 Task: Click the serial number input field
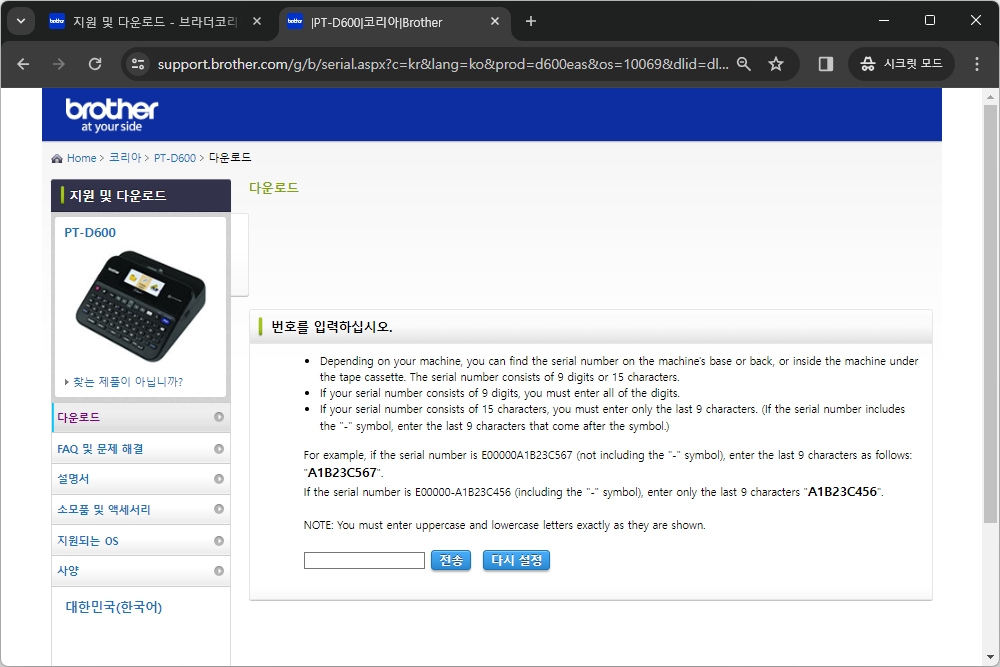click(364, 561)
